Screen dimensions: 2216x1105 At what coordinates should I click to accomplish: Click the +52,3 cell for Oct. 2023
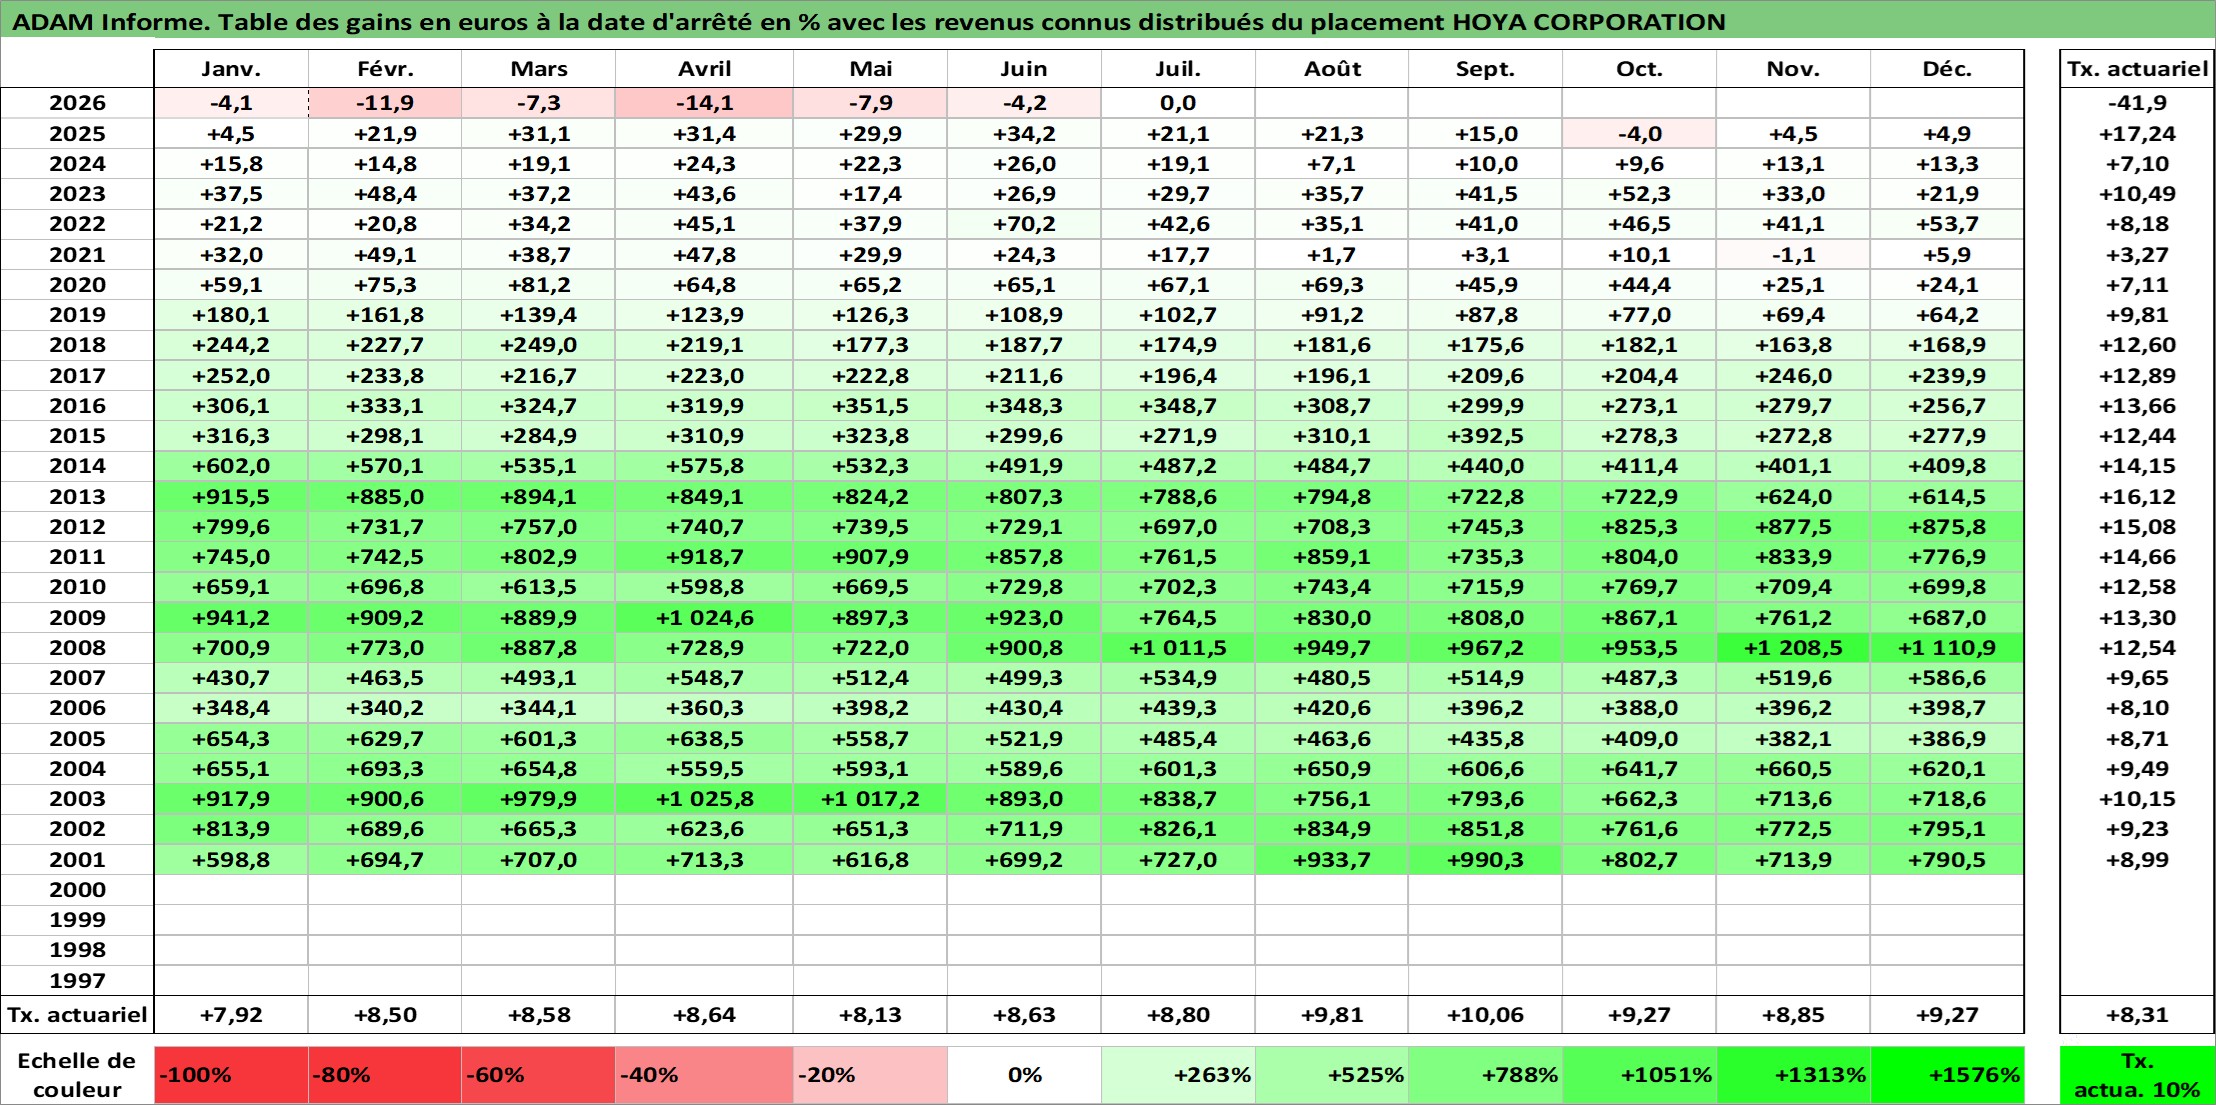[x=1639, y=194]
